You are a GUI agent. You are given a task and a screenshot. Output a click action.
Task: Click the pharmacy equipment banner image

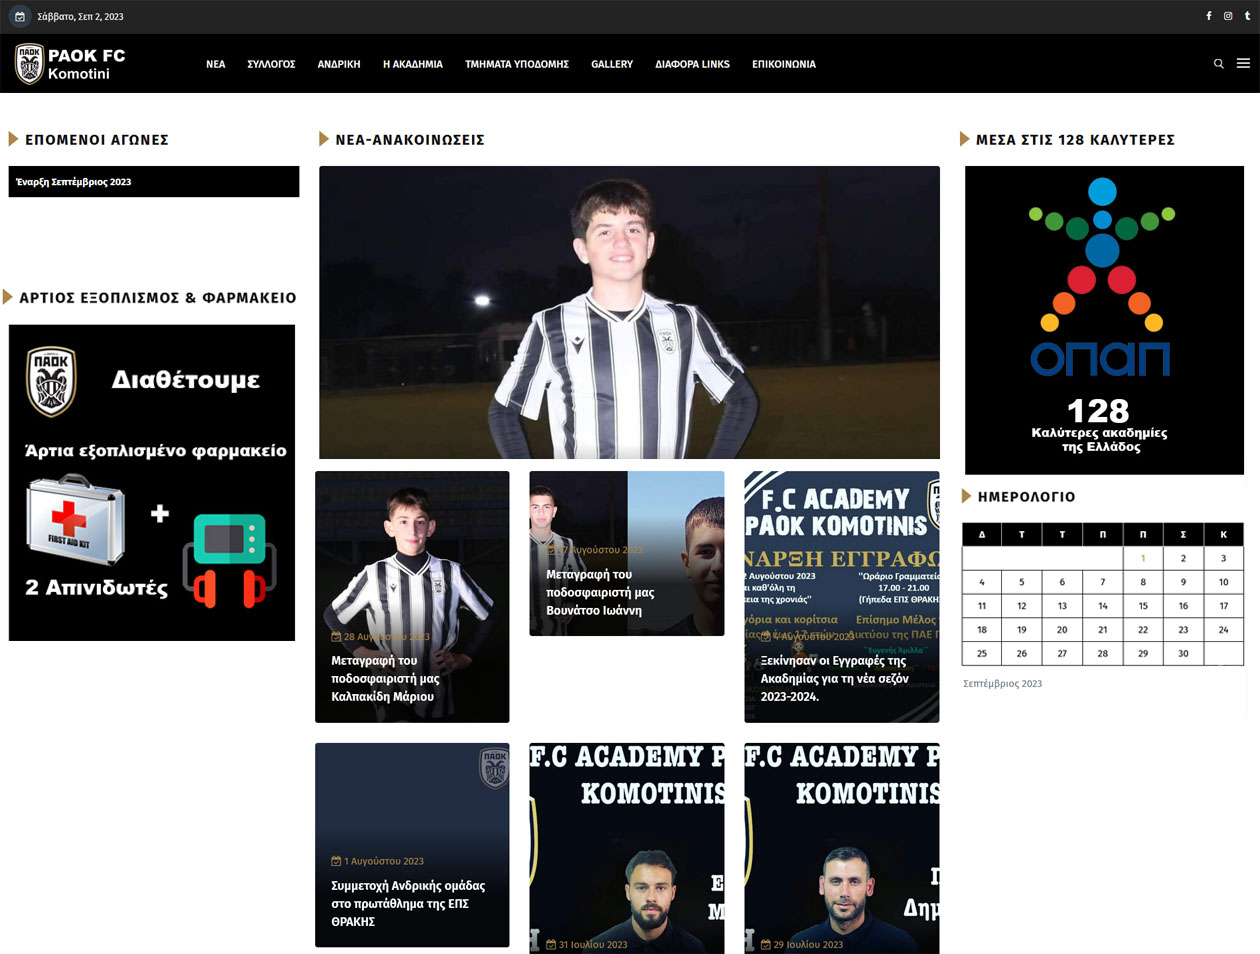point(152,483)
